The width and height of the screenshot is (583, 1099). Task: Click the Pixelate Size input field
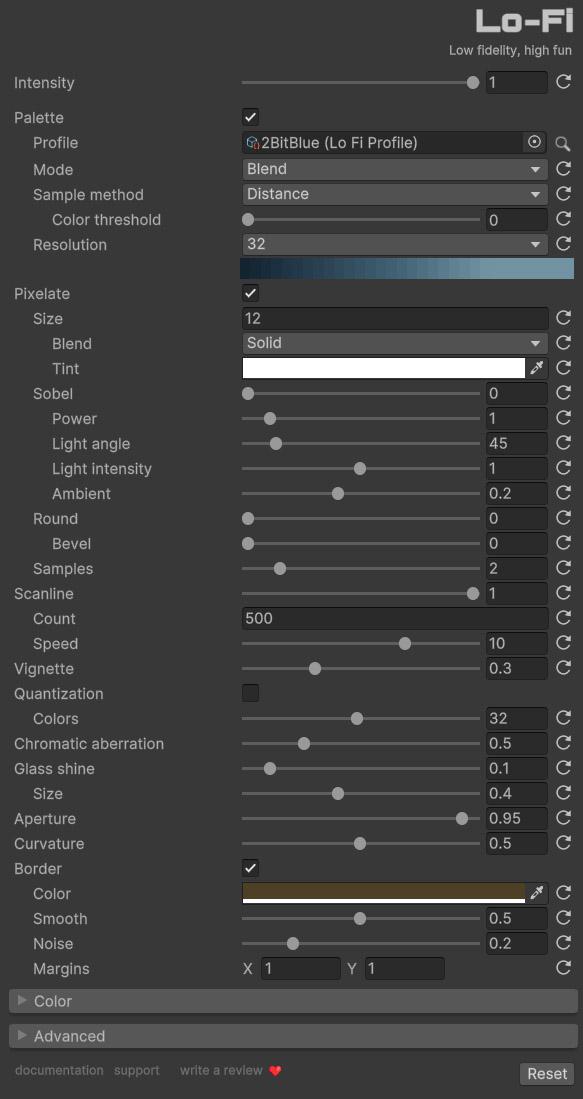point(395,319)
